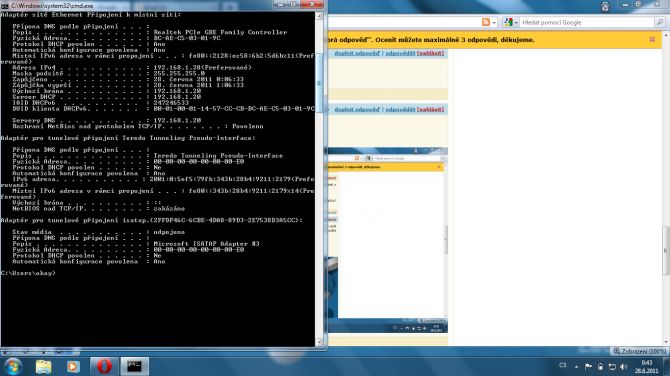Switch to the Opera browser taskbar button

(x=104, y=367)
